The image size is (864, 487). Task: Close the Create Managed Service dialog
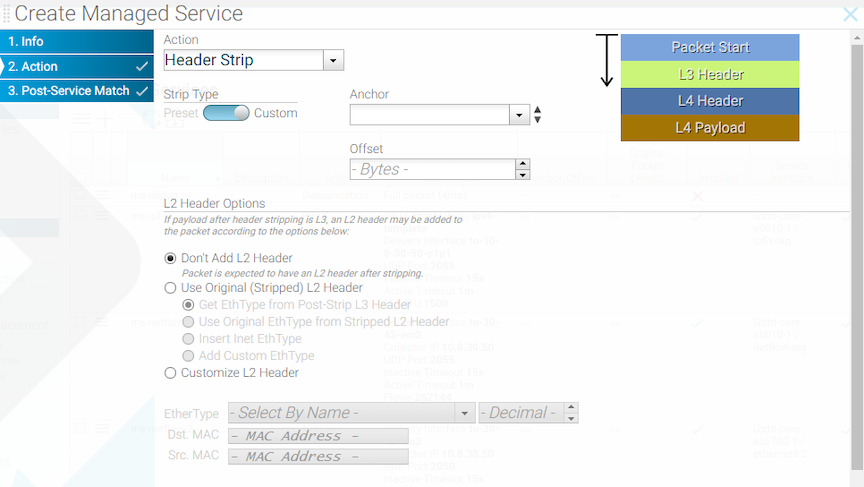(850, 14)
